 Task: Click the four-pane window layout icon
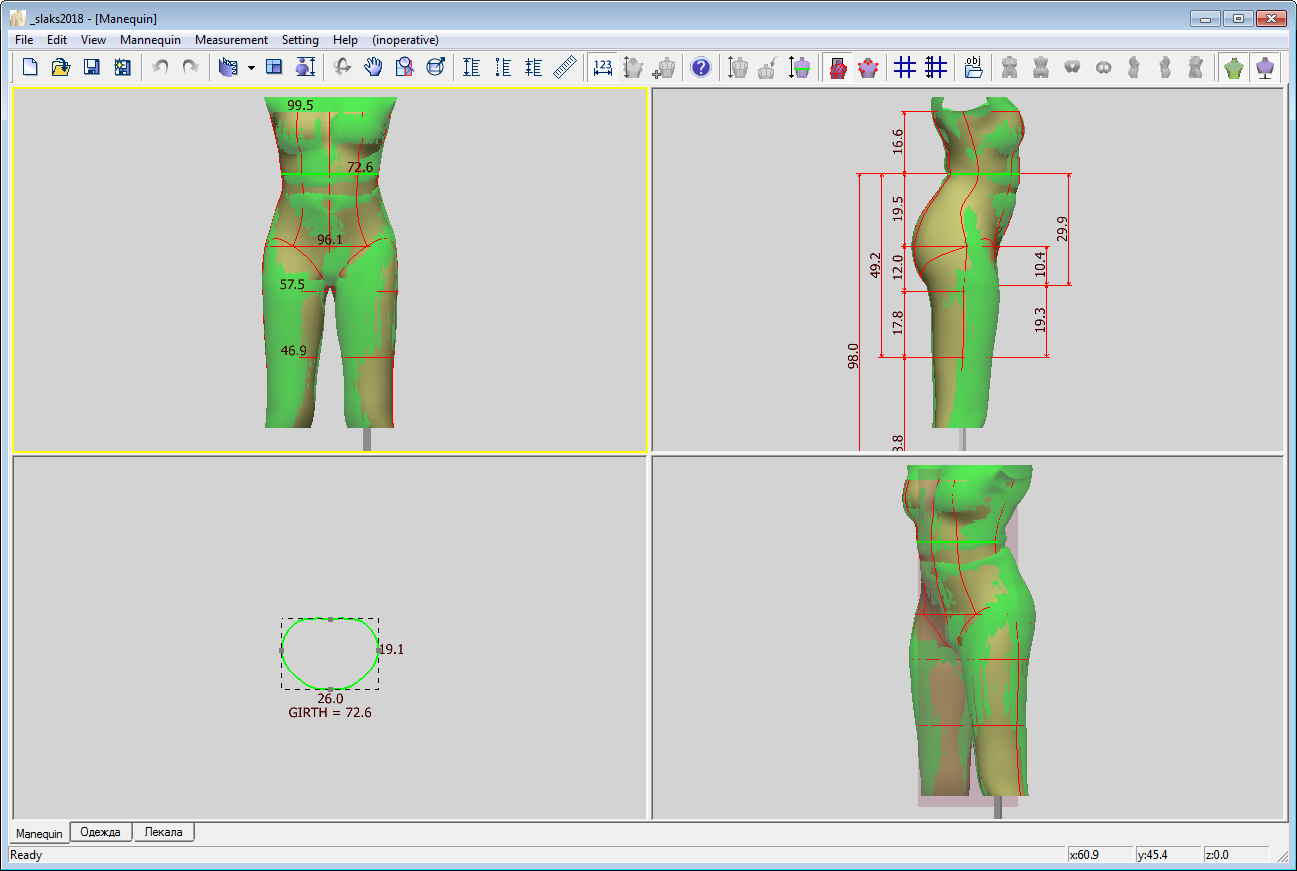click(274, 67)
